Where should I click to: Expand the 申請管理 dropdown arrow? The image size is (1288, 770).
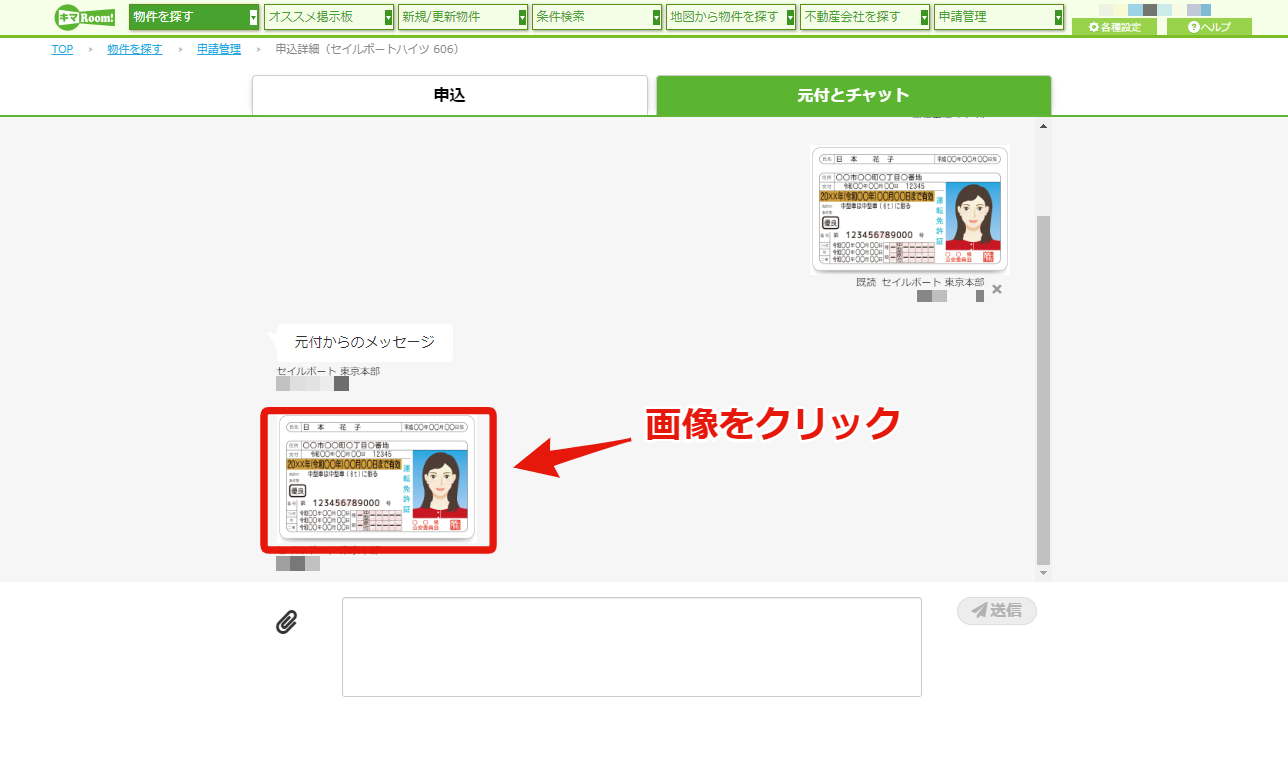coord(1058,17)
